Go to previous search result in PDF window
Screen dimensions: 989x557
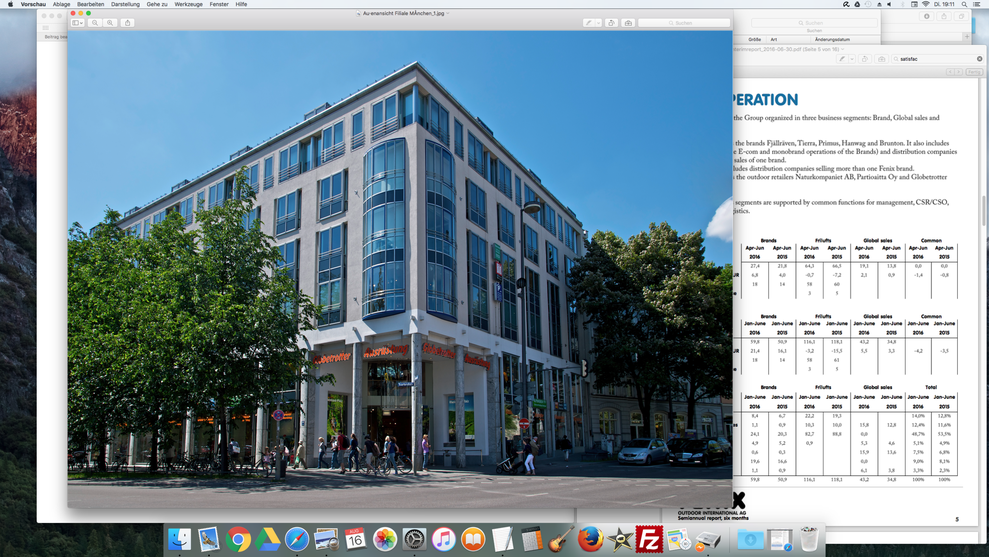[x=951, y=72]
